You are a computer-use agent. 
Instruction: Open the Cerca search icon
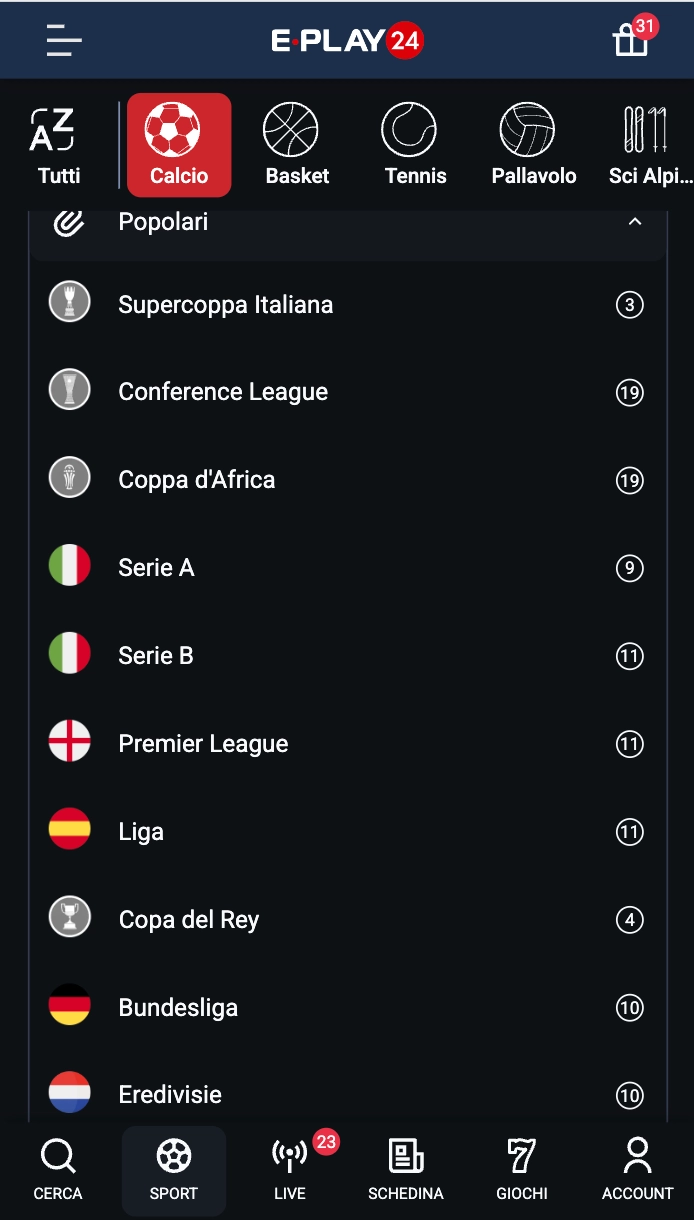(58, 1158)
